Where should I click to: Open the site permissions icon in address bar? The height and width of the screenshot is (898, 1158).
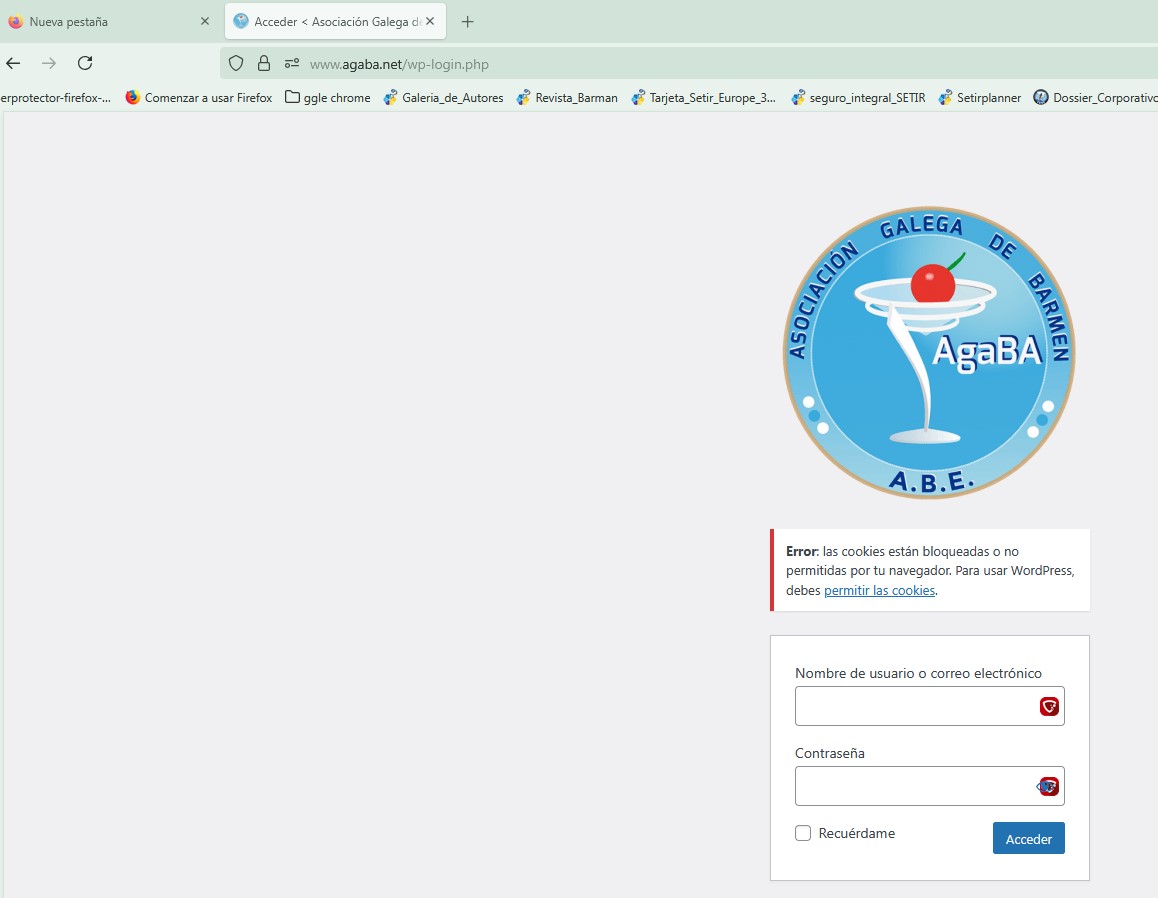(292, 63)
